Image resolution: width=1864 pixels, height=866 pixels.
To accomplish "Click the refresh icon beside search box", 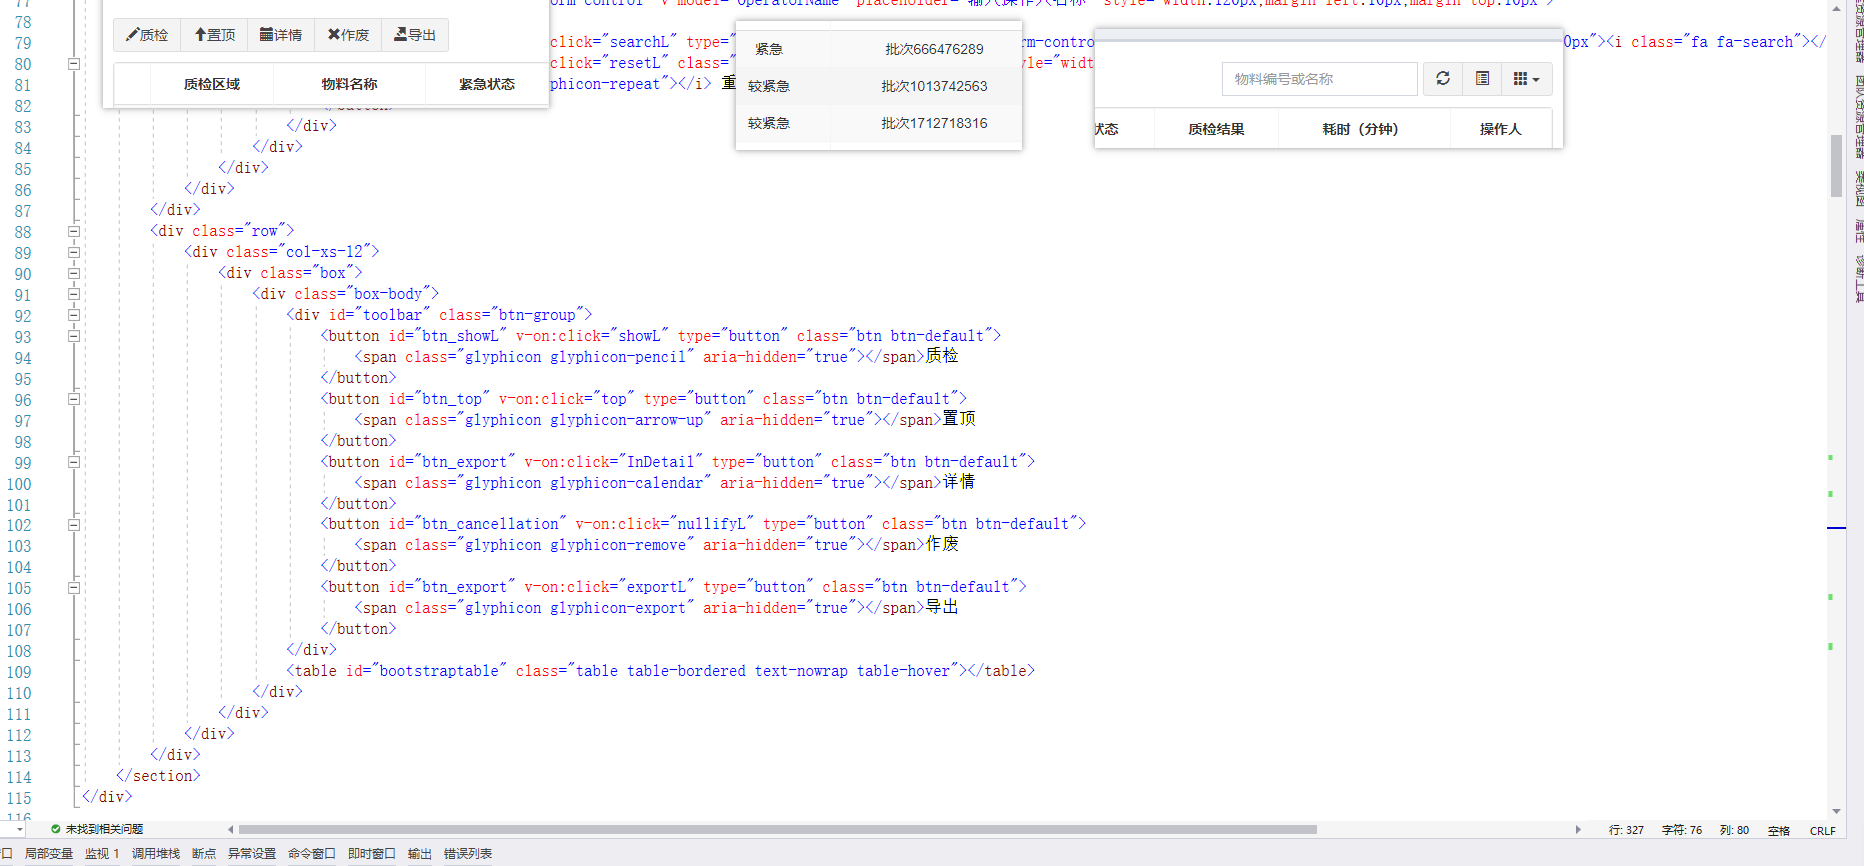I will [1443, 79].
